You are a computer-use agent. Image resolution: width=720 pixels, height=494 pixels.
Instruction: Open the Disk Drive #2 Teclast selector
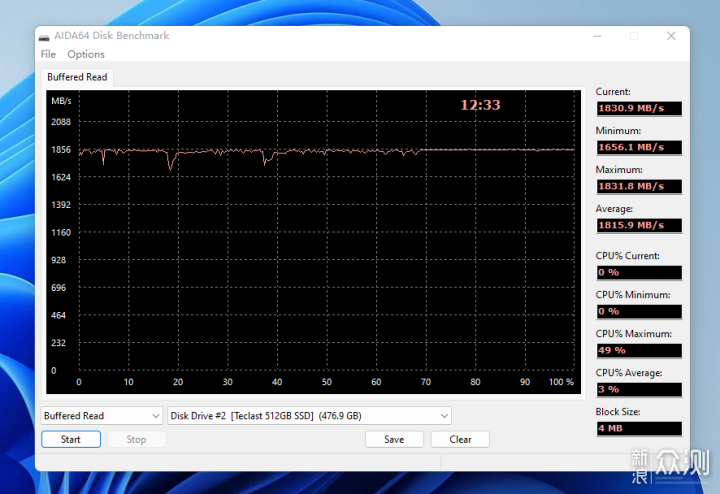coord(309,415)
